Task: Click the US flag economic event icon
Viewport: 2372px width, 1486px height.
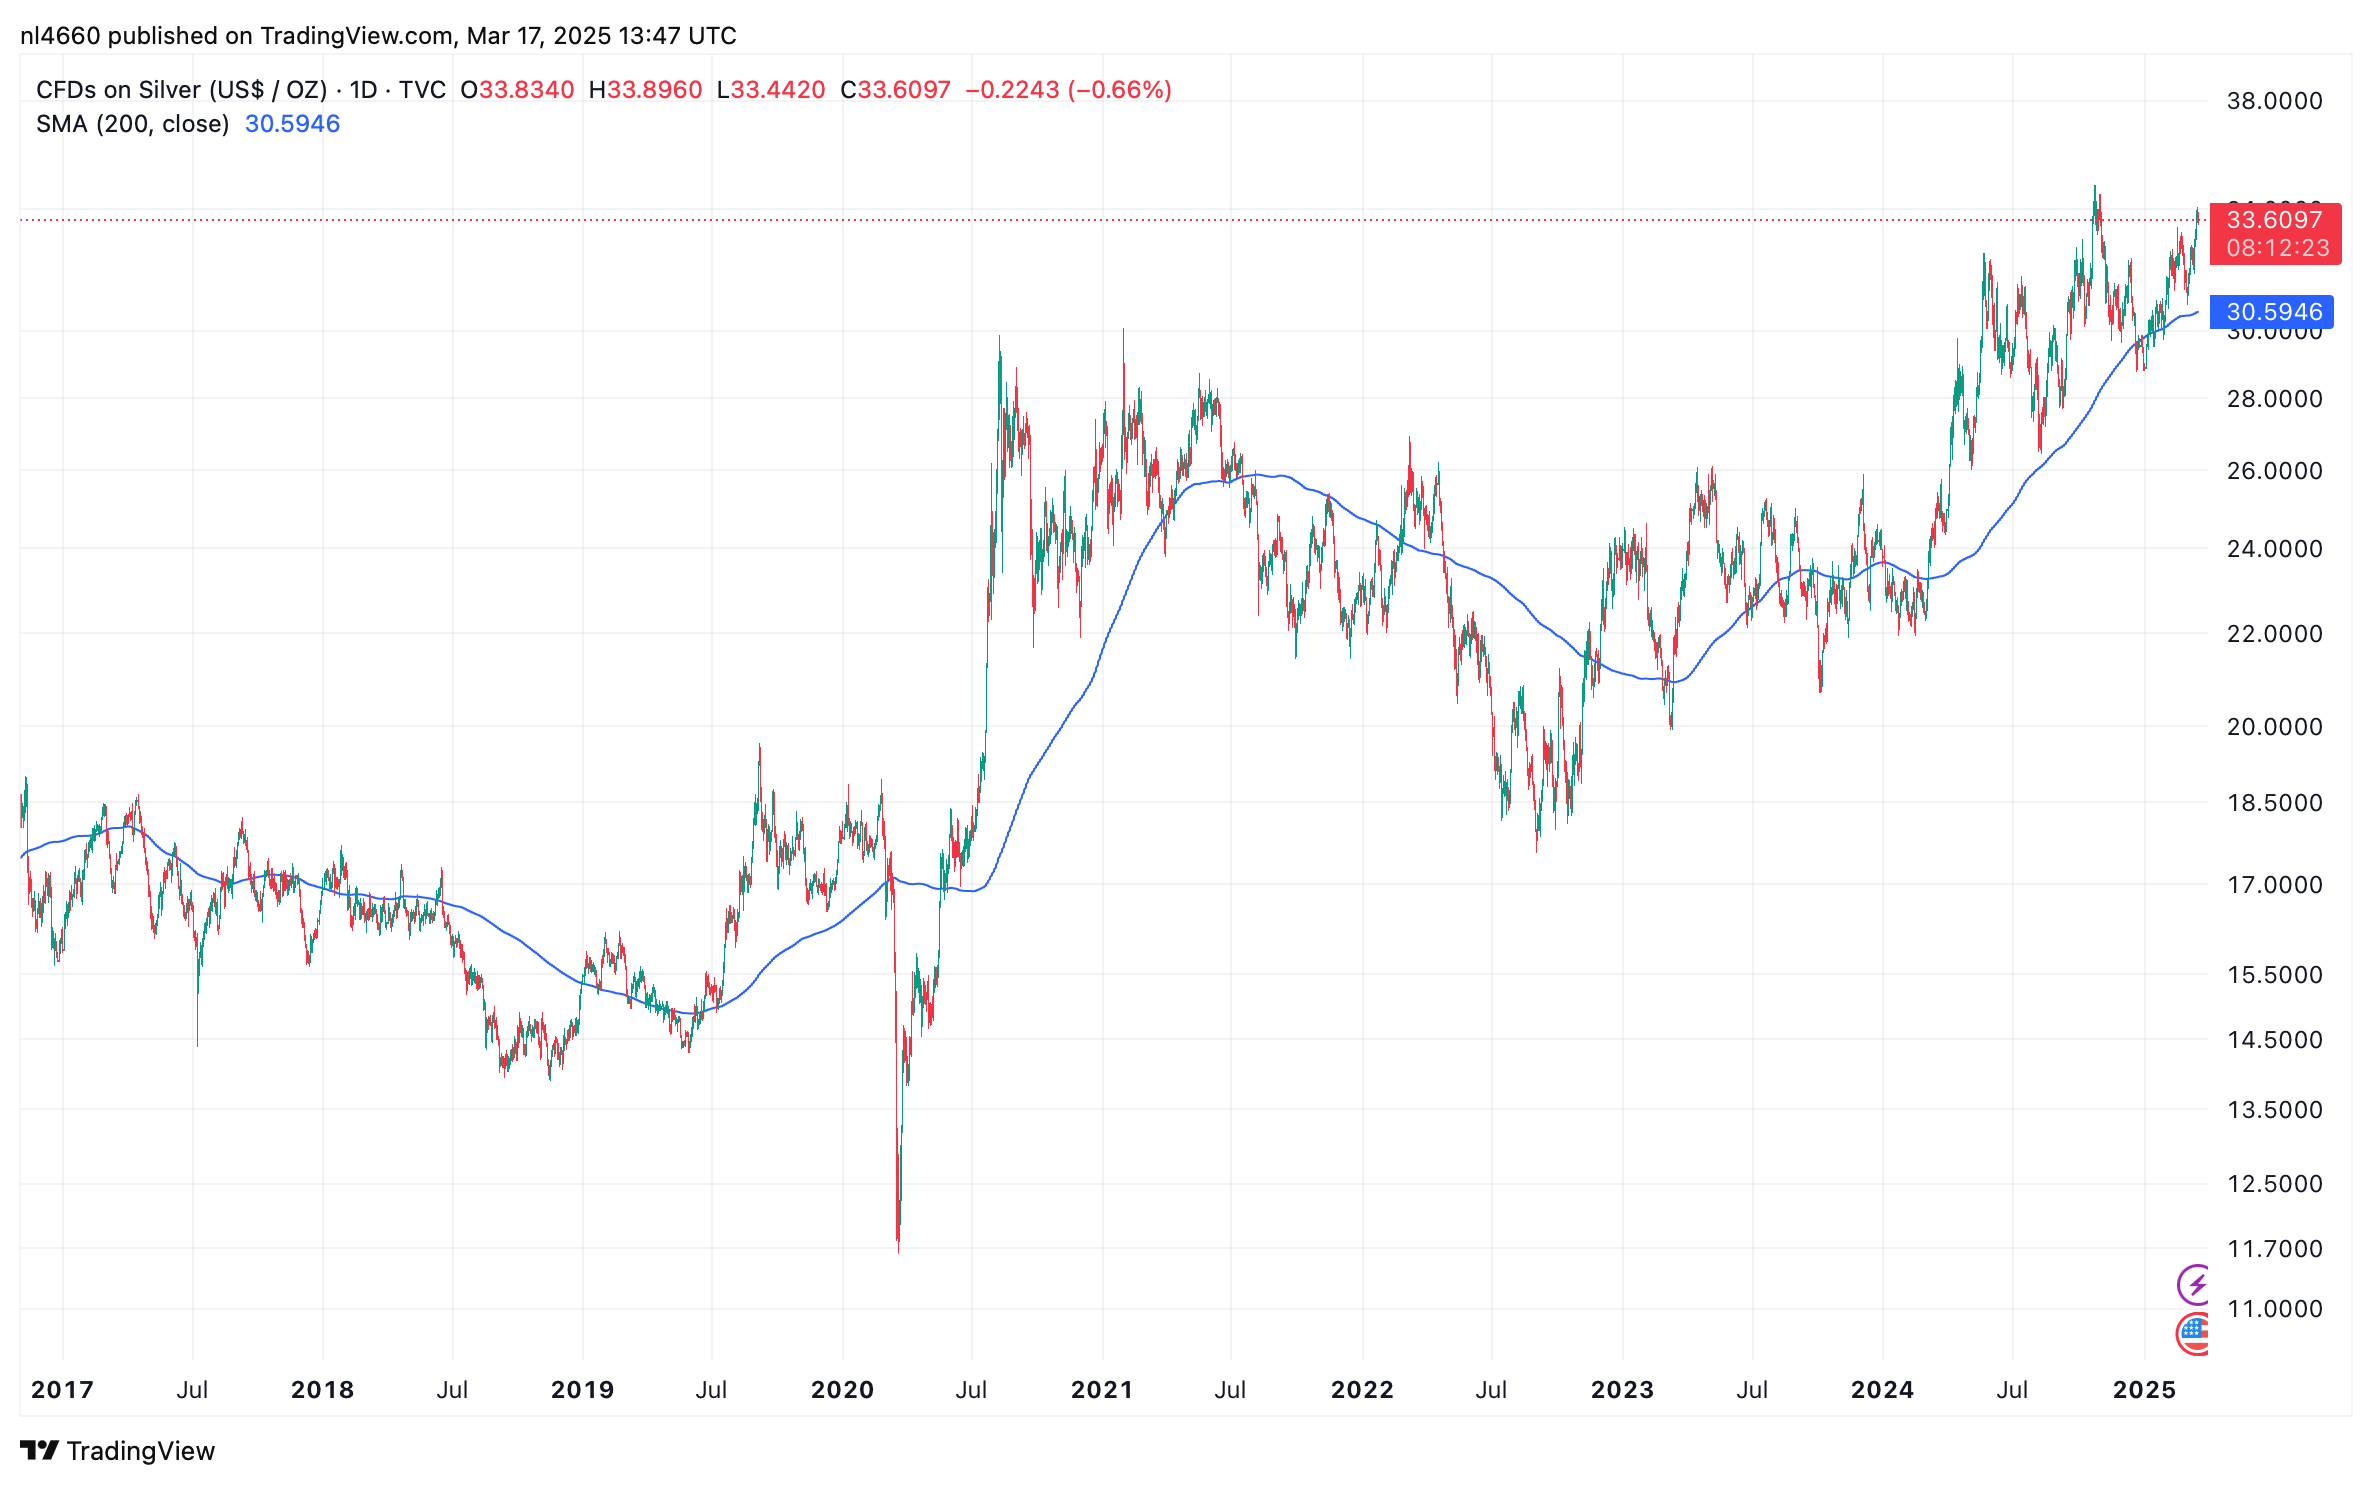Action: pos(2194,1333)
